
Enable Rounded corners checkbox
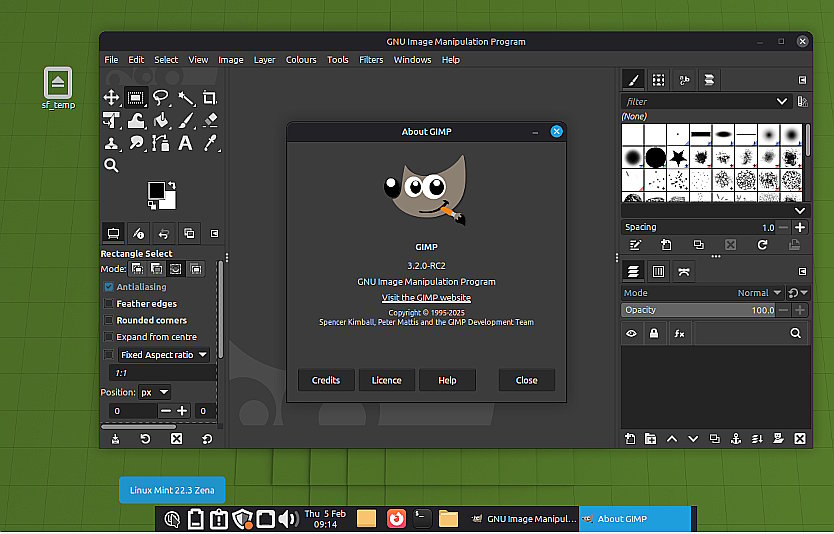click(109, 320)
